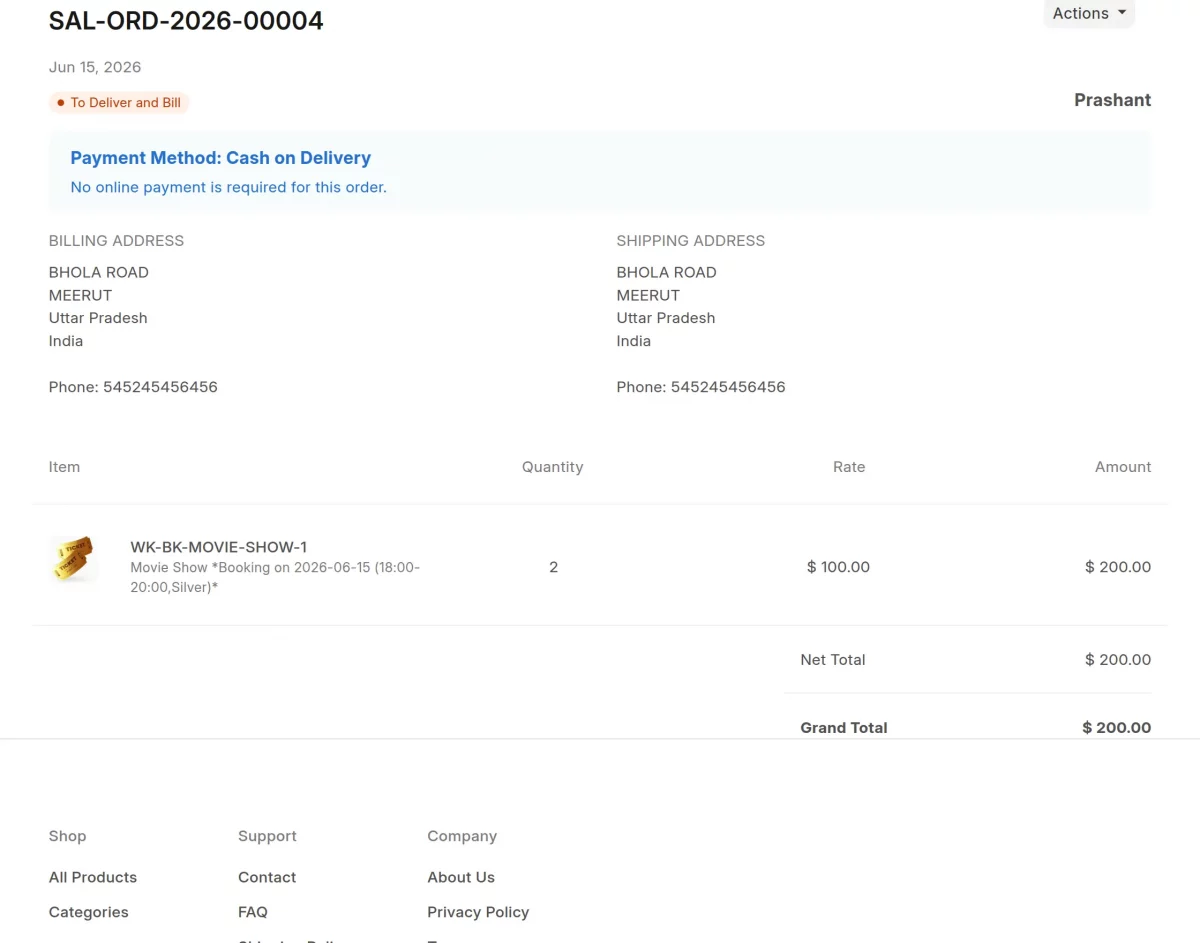Go to All Products in footer
Image resolution: width=1200 pixels, height=943 pixels.
[93, 877]
